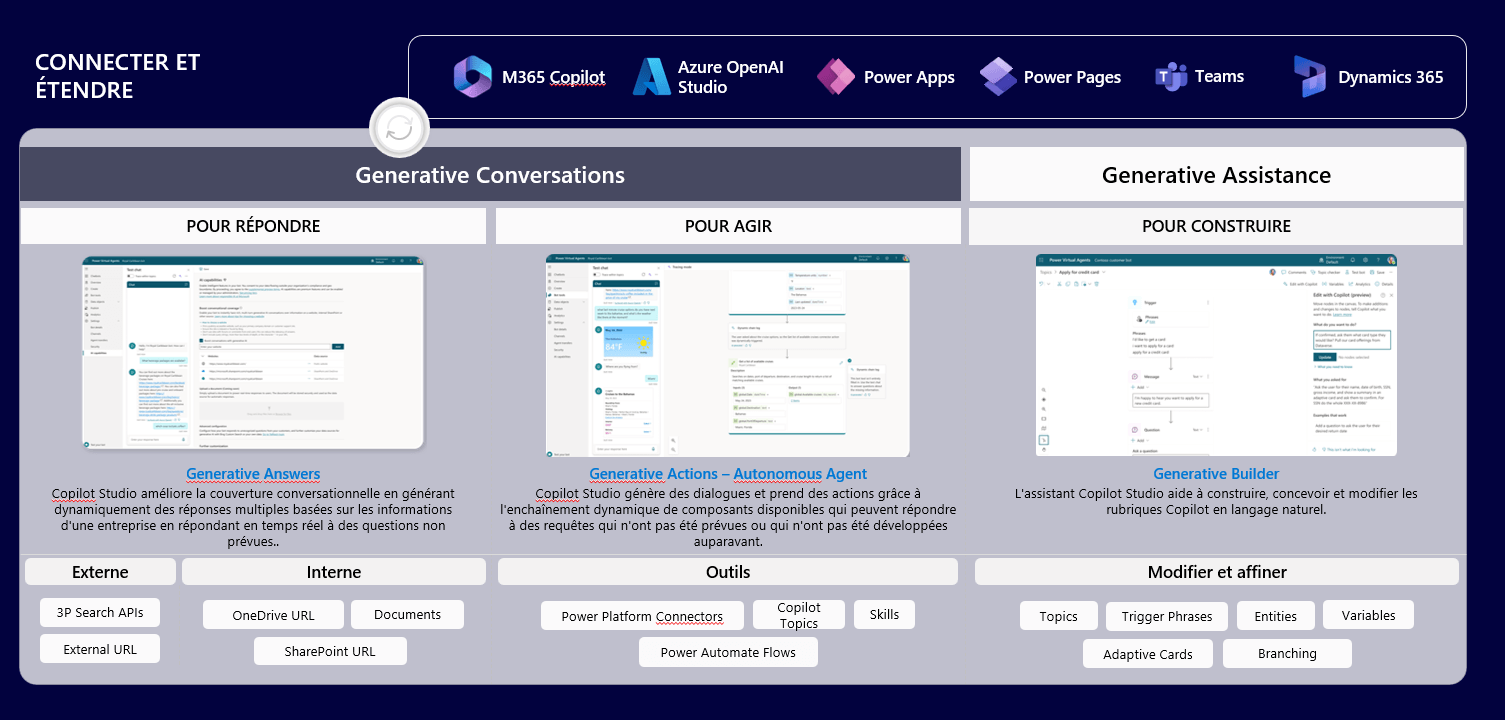Select the Power Platform Connectors chip
Screen dimensions: 1505x720
642,616
